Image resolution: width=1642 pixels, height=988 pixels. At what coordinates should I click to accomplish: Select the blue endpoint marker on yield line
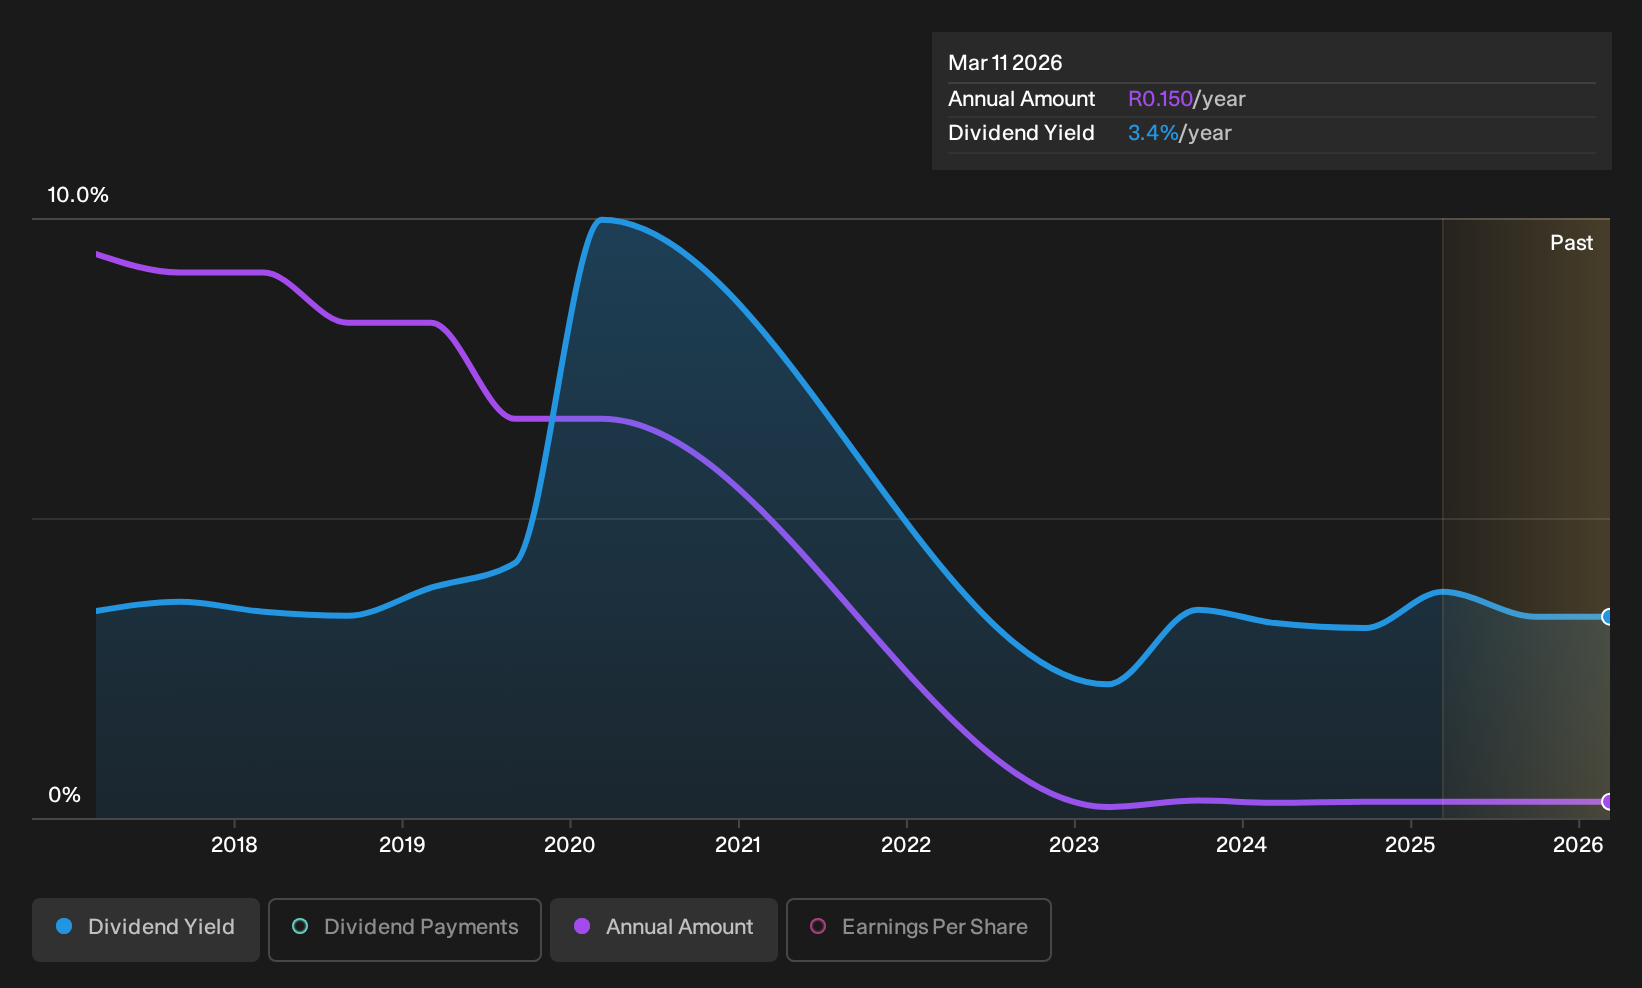tap(1607, 617)
